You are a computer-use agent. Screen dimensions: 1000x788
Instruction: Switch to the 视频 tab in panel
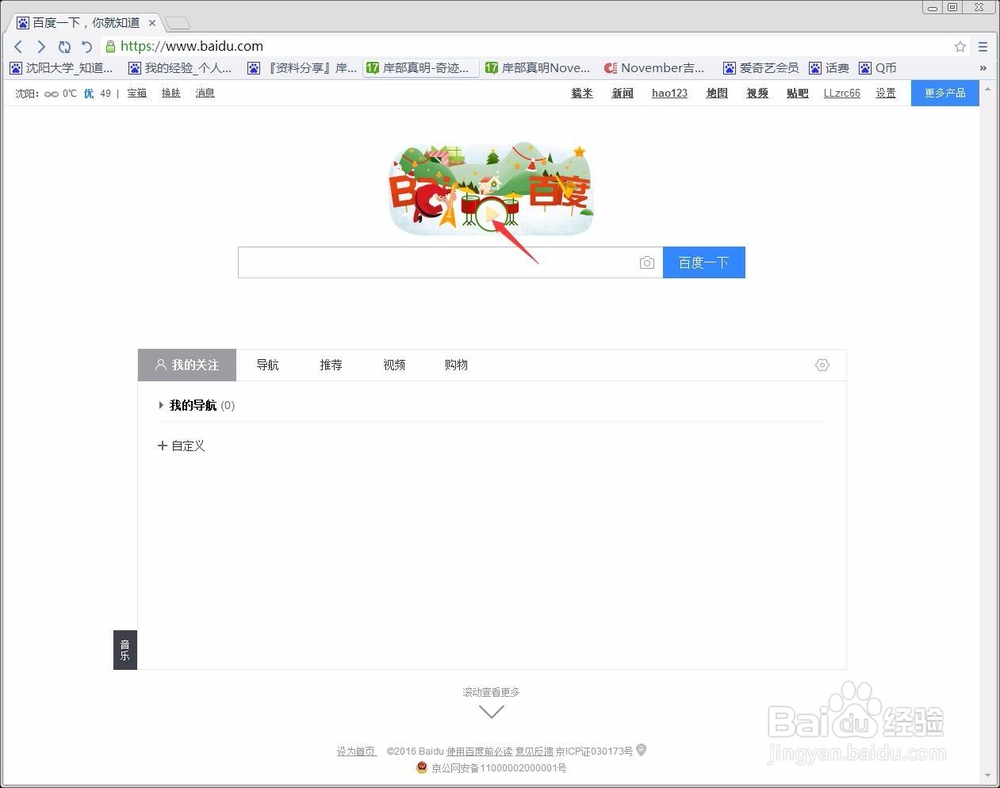pos(394,365)
